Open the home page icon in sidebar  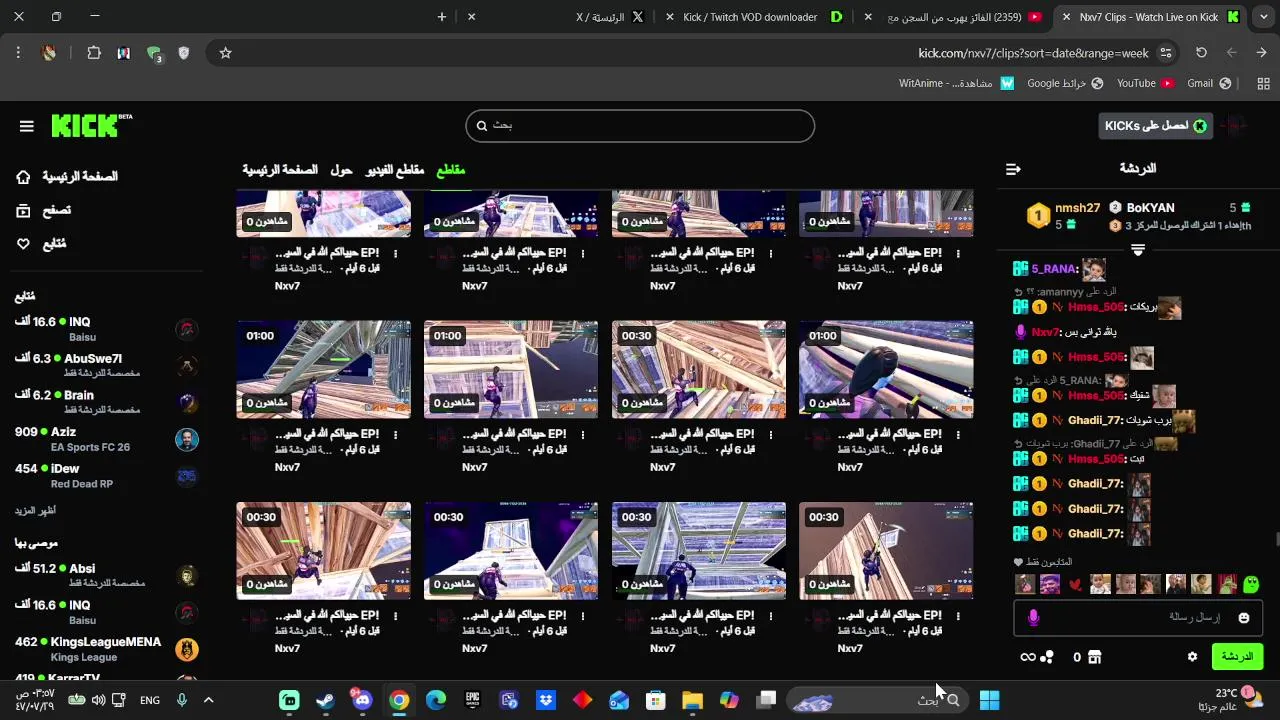click(23, 177)
